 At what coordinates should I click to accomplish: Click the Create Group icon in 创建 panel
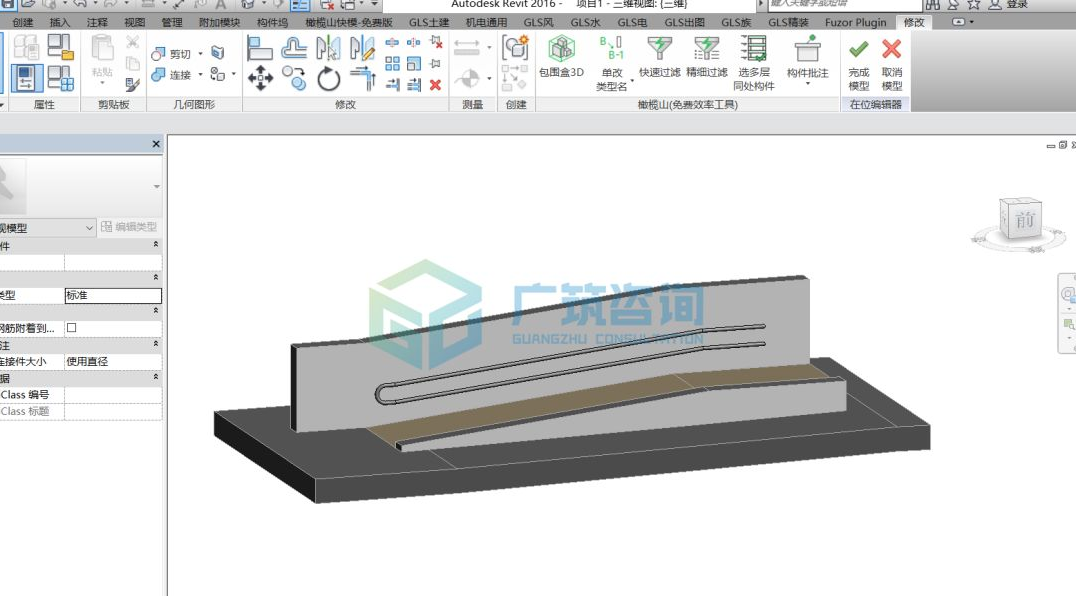[x=515, y=49]
